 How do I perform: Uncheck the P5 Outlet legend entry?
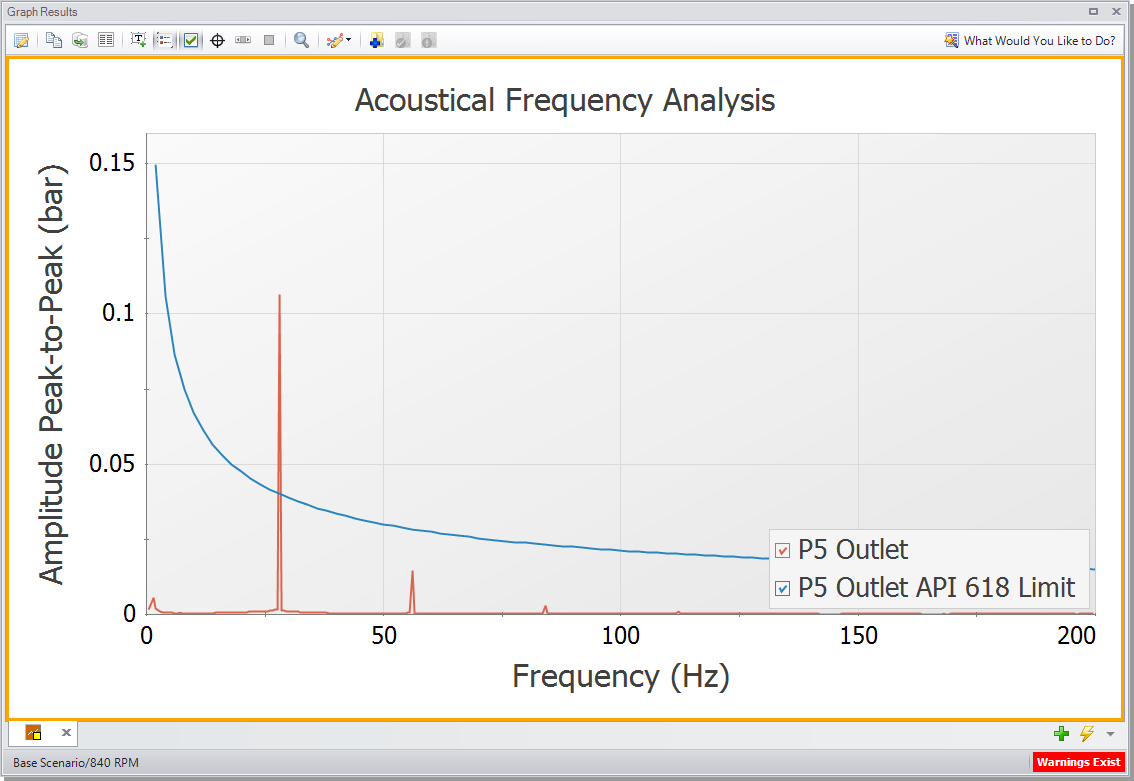point(782,549)
